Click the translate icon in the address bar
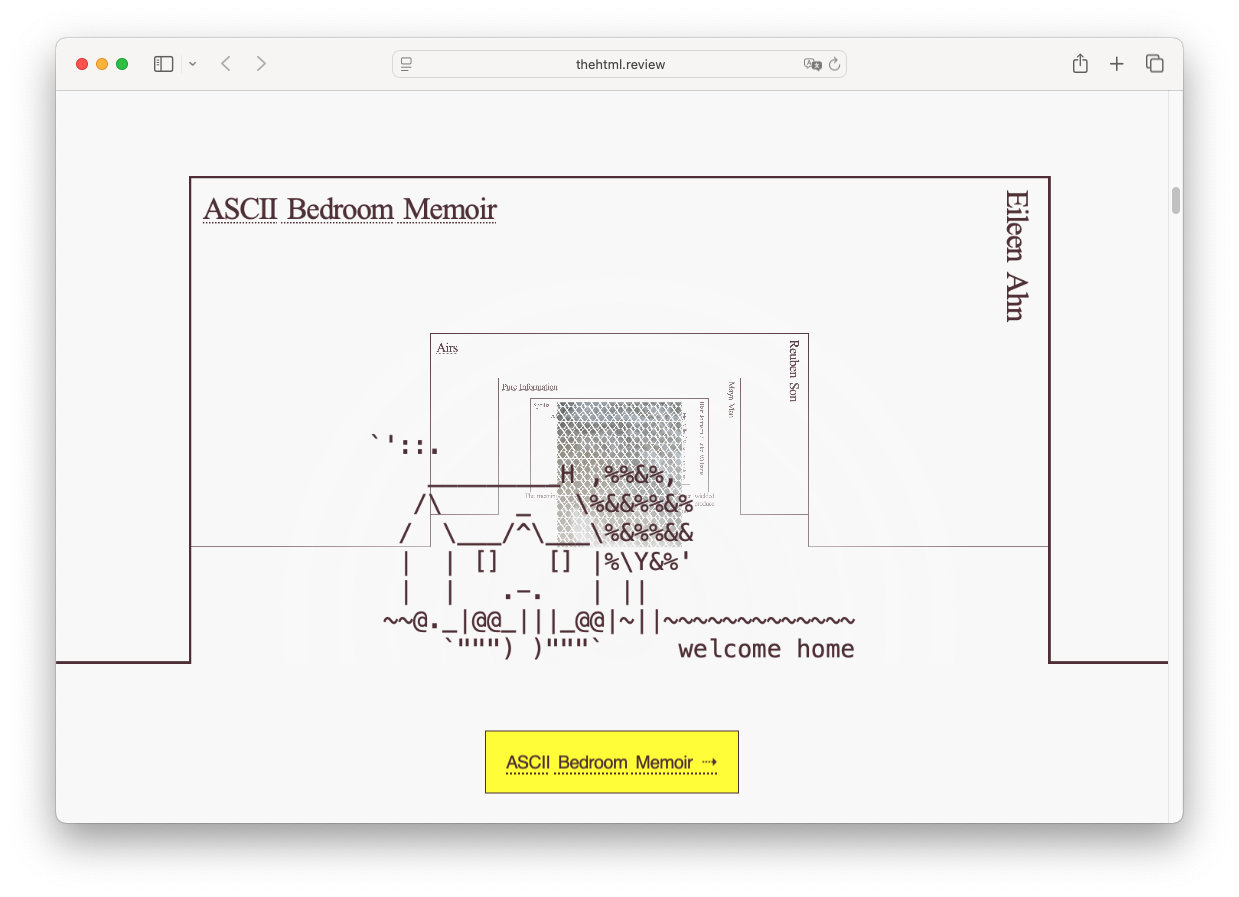The height and width of the screenshot is (897, 1239). click(812, 64)
